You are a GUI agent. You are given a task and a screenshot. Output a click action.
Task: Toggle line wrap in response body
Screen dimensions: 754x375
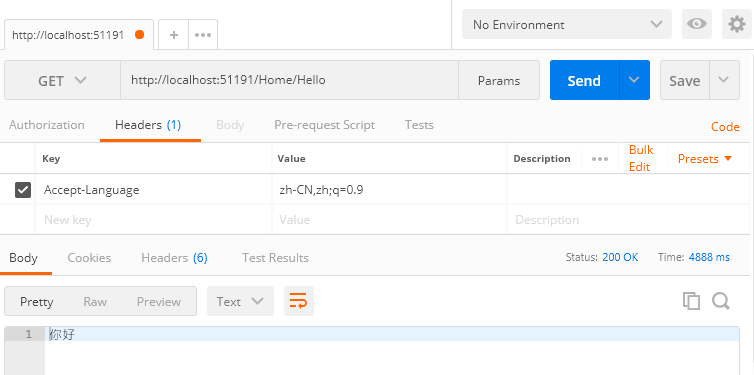click(299, 301)
